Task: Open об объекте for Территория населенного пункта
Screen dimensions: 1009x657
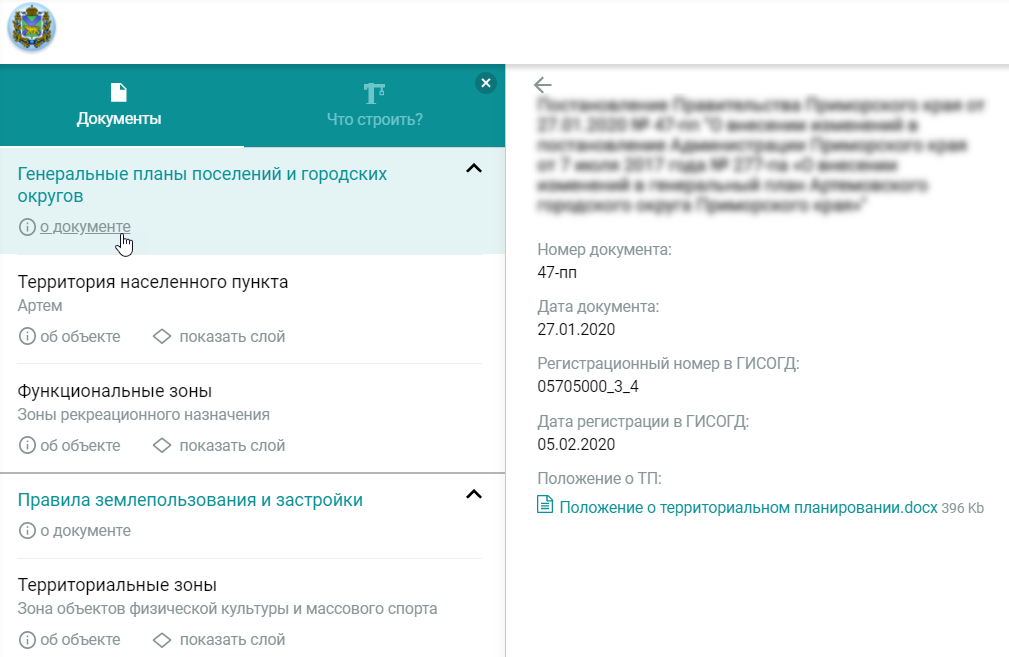Action: (70, 337)
